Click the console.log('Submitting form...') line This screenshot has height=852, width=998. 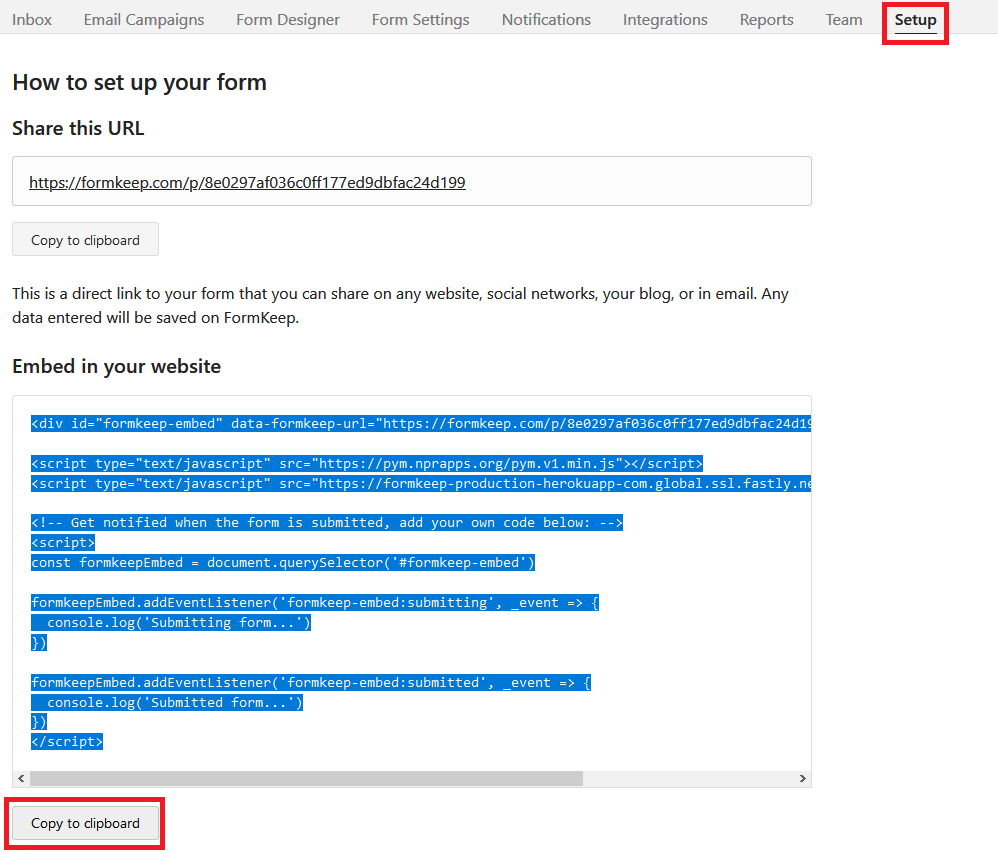(x=171, y=623)
